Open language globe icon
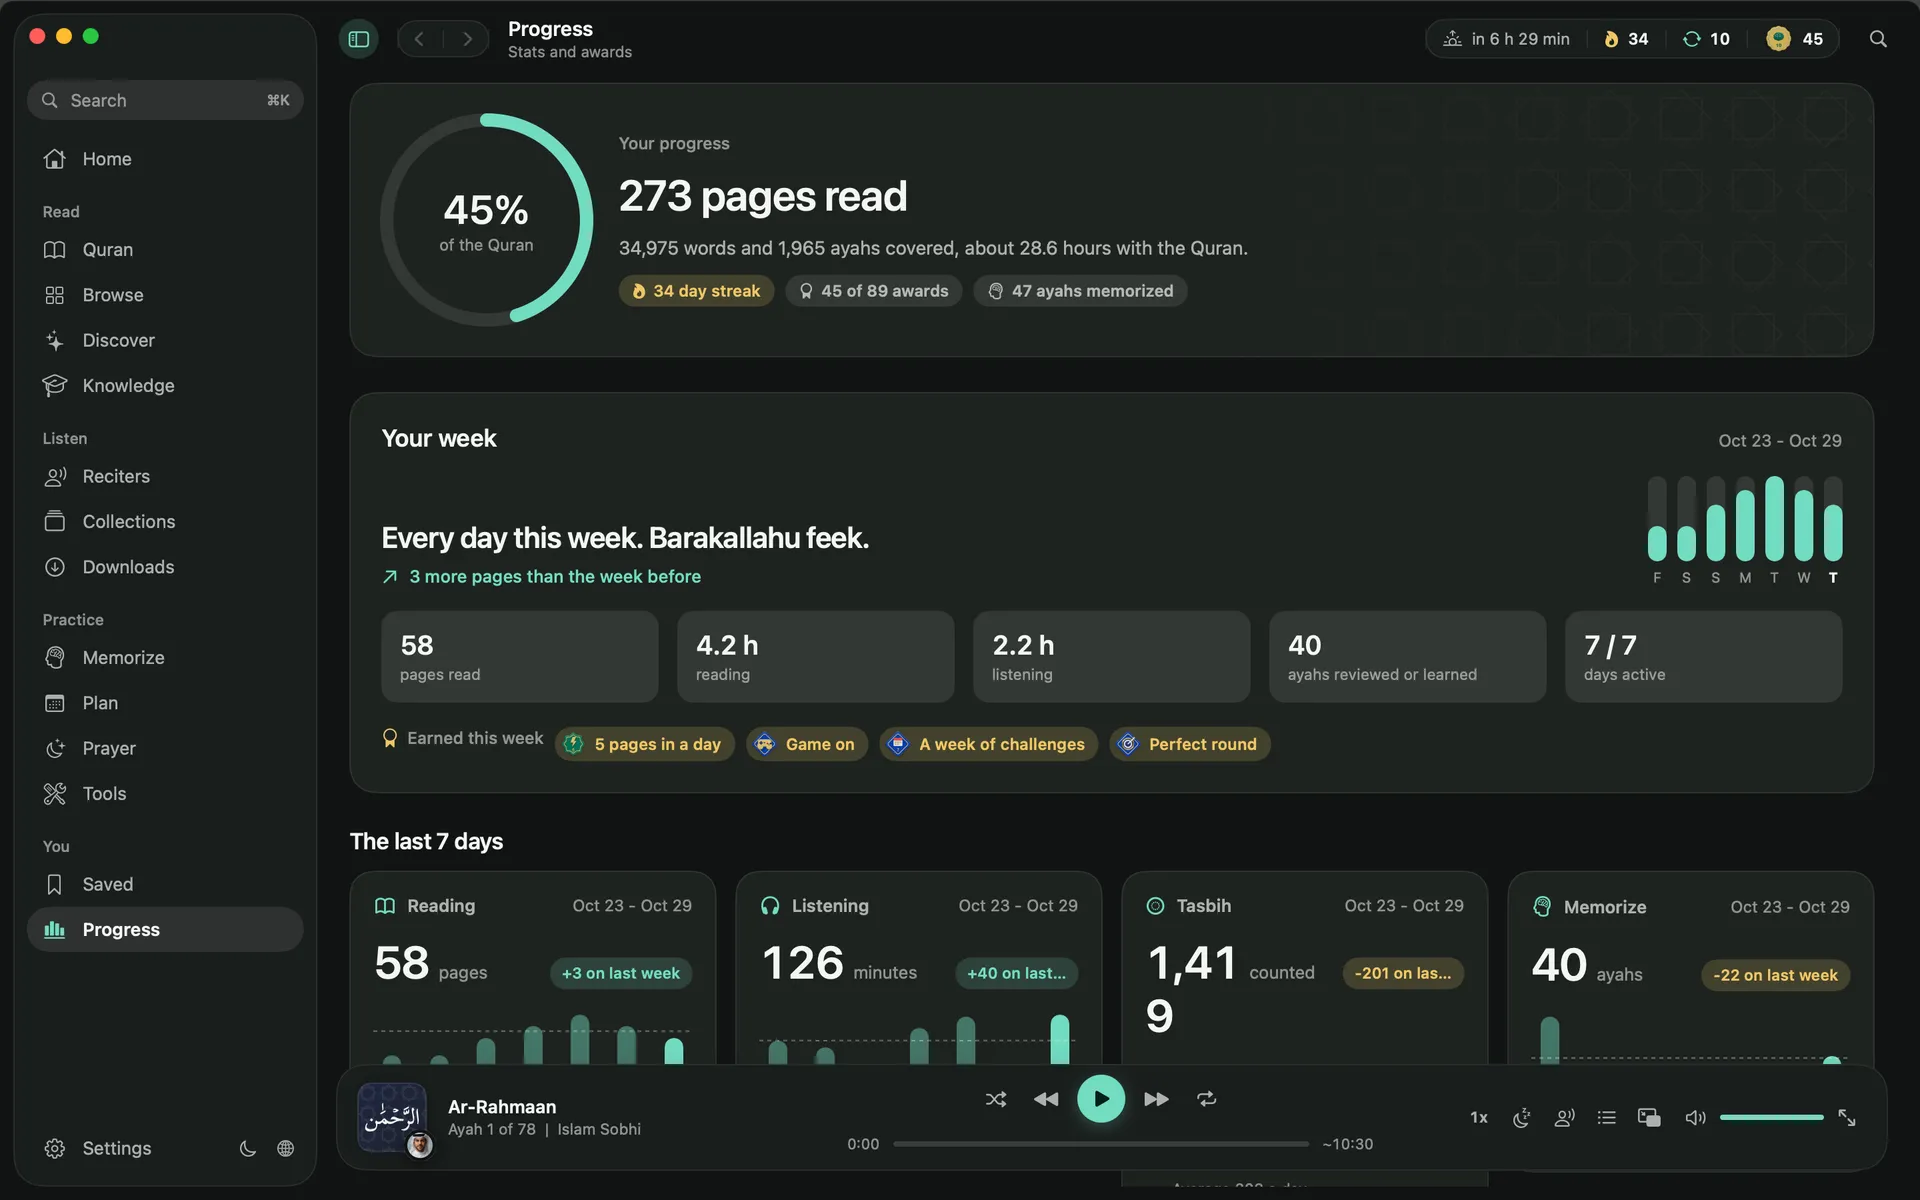The width and height of the screenshot is (1920, 1200). (286, 1149)
